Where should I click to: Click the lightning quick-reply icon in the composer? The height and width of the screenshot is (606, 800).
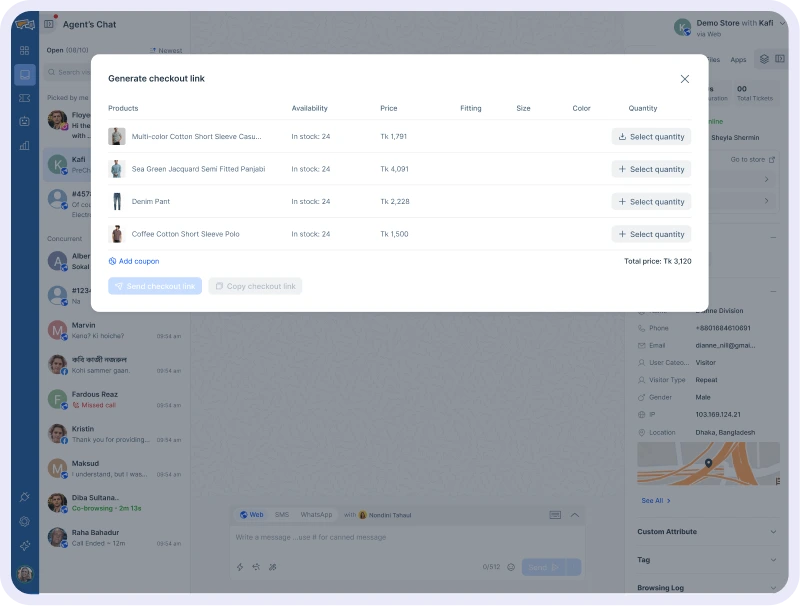coord(239,566)
